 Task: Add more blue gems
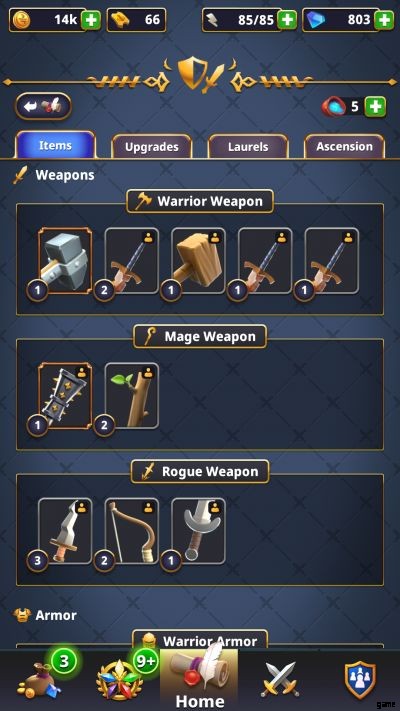[384, 20]
